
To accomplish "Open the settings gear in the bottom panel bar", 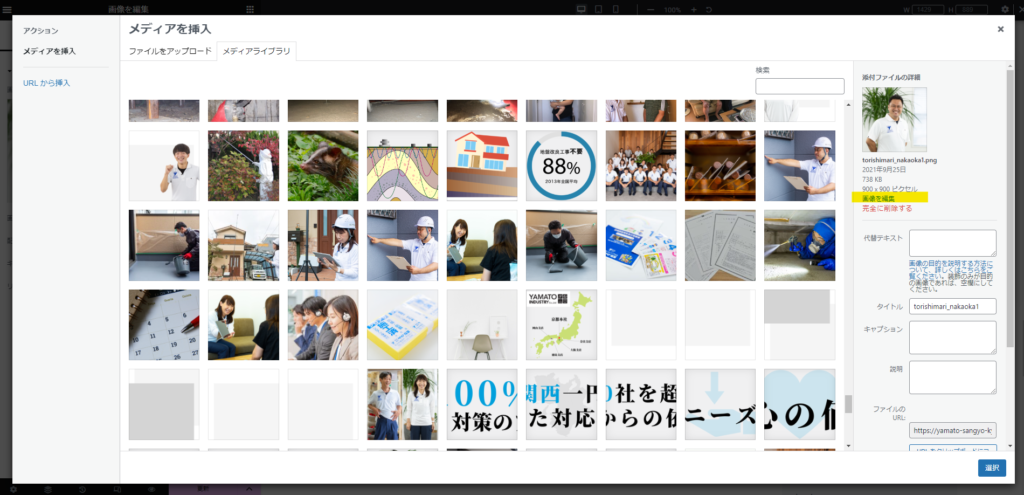I will click(12, 489).
